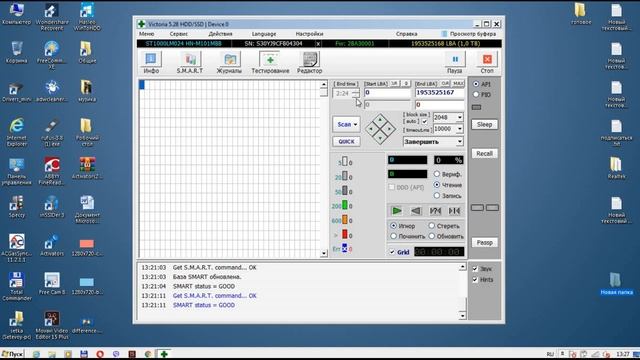Click the Sleep button
Screen dimensions: 640x360
click(x=484, y=124)
